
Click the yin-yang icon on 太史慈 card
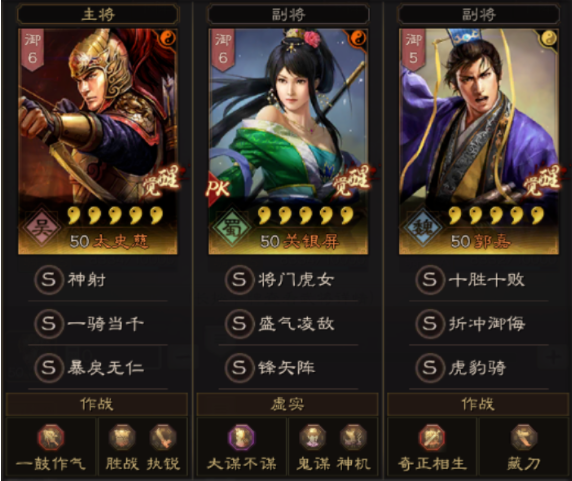pyautogui.click(x=167, y=38)
